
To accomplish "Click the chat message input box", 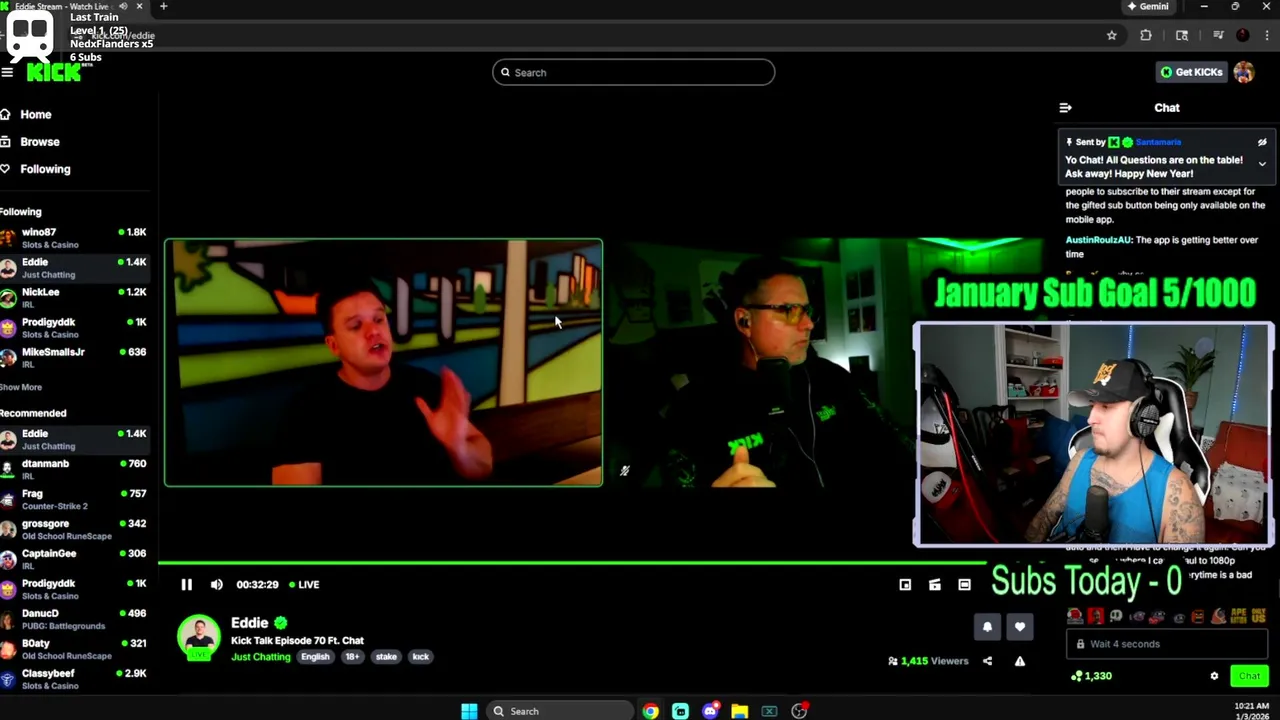I will (x=1168, y=644).
